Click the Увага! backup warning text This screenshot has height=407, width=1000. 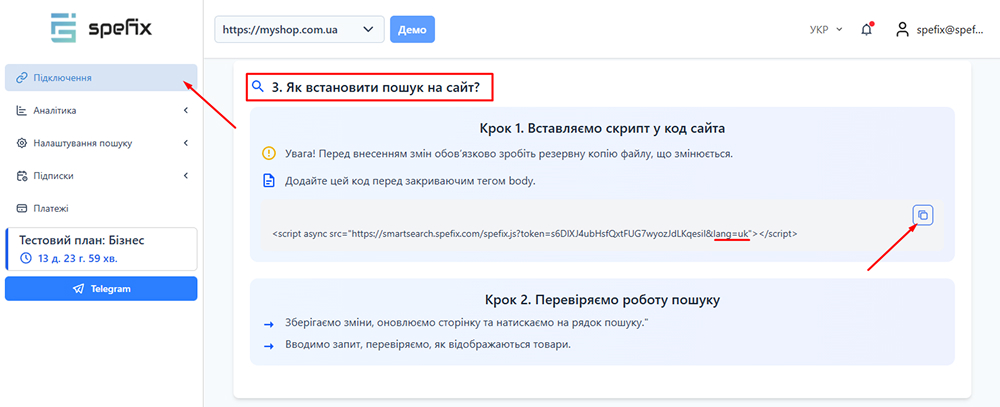click(x=510, y=154)
